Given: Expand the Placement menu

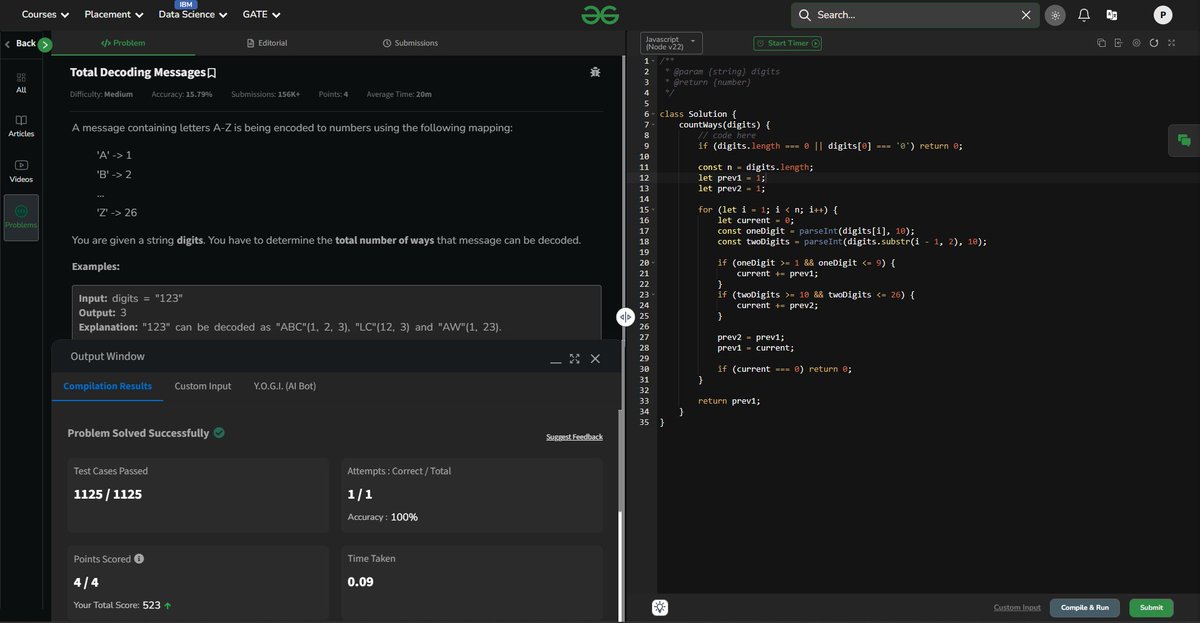Looking at the screenshot, I should [x=114, y=15].
